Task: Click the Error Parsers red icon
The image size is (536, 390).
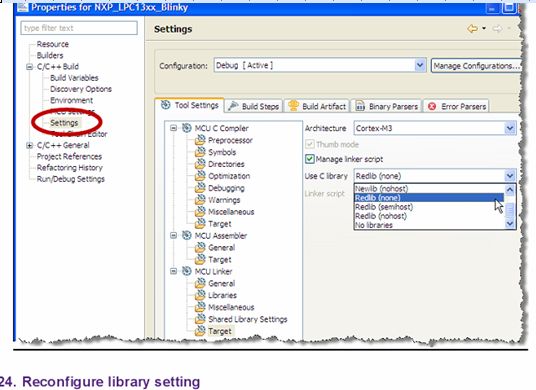Action: [x=432, y=106]
